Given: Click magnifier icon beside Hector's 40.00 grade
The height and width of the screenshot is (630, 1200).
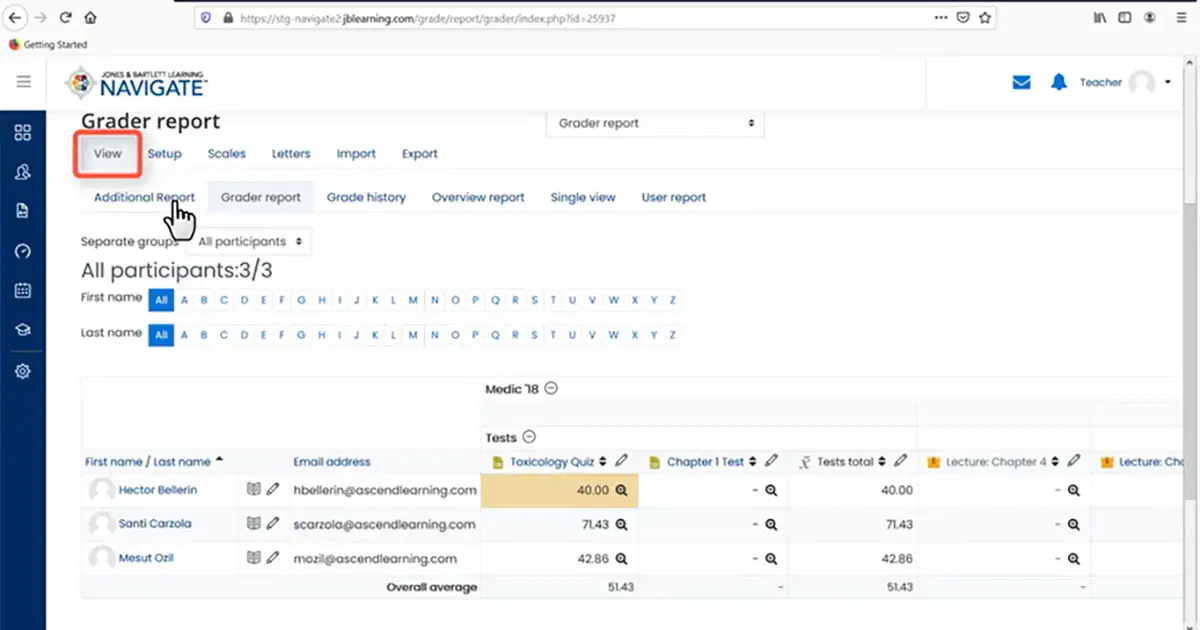Looking at the screenshot, I should click(621, 491).
